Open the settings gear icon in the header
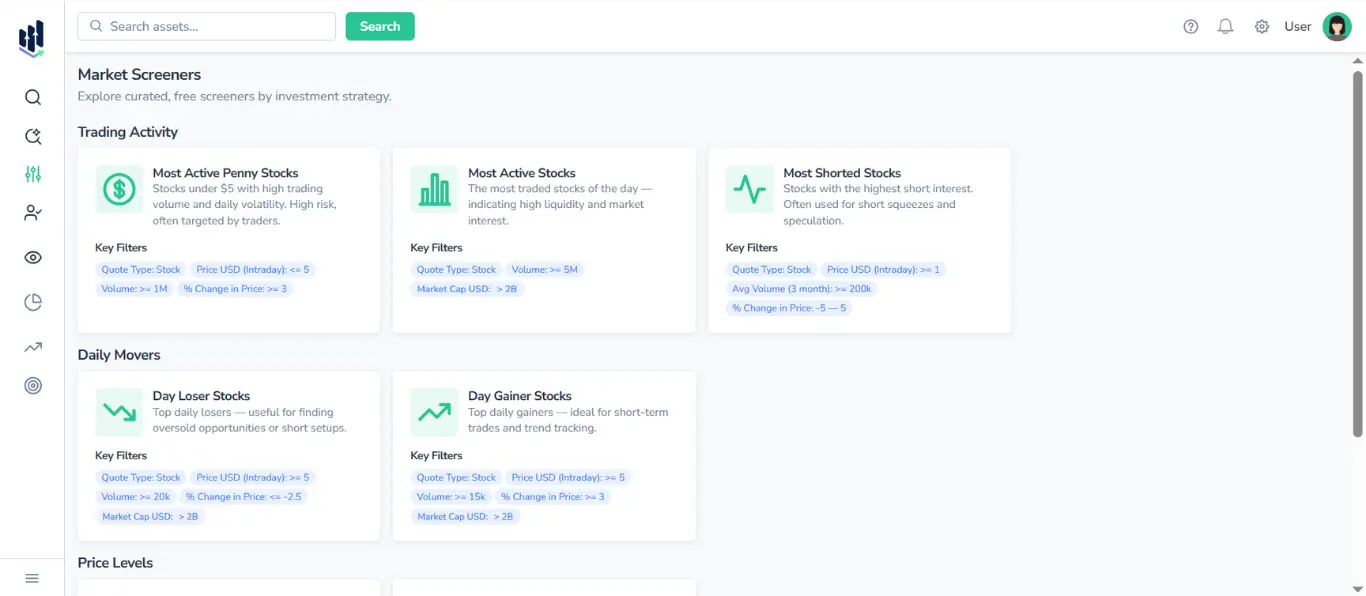The height and width of the screenshot is (596, 1366). coord(1261,26)
